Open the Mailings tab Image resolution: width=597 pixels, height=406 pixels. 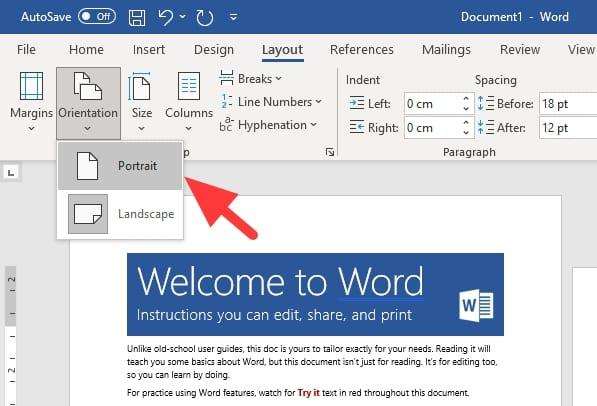click(x=446, y=50)
